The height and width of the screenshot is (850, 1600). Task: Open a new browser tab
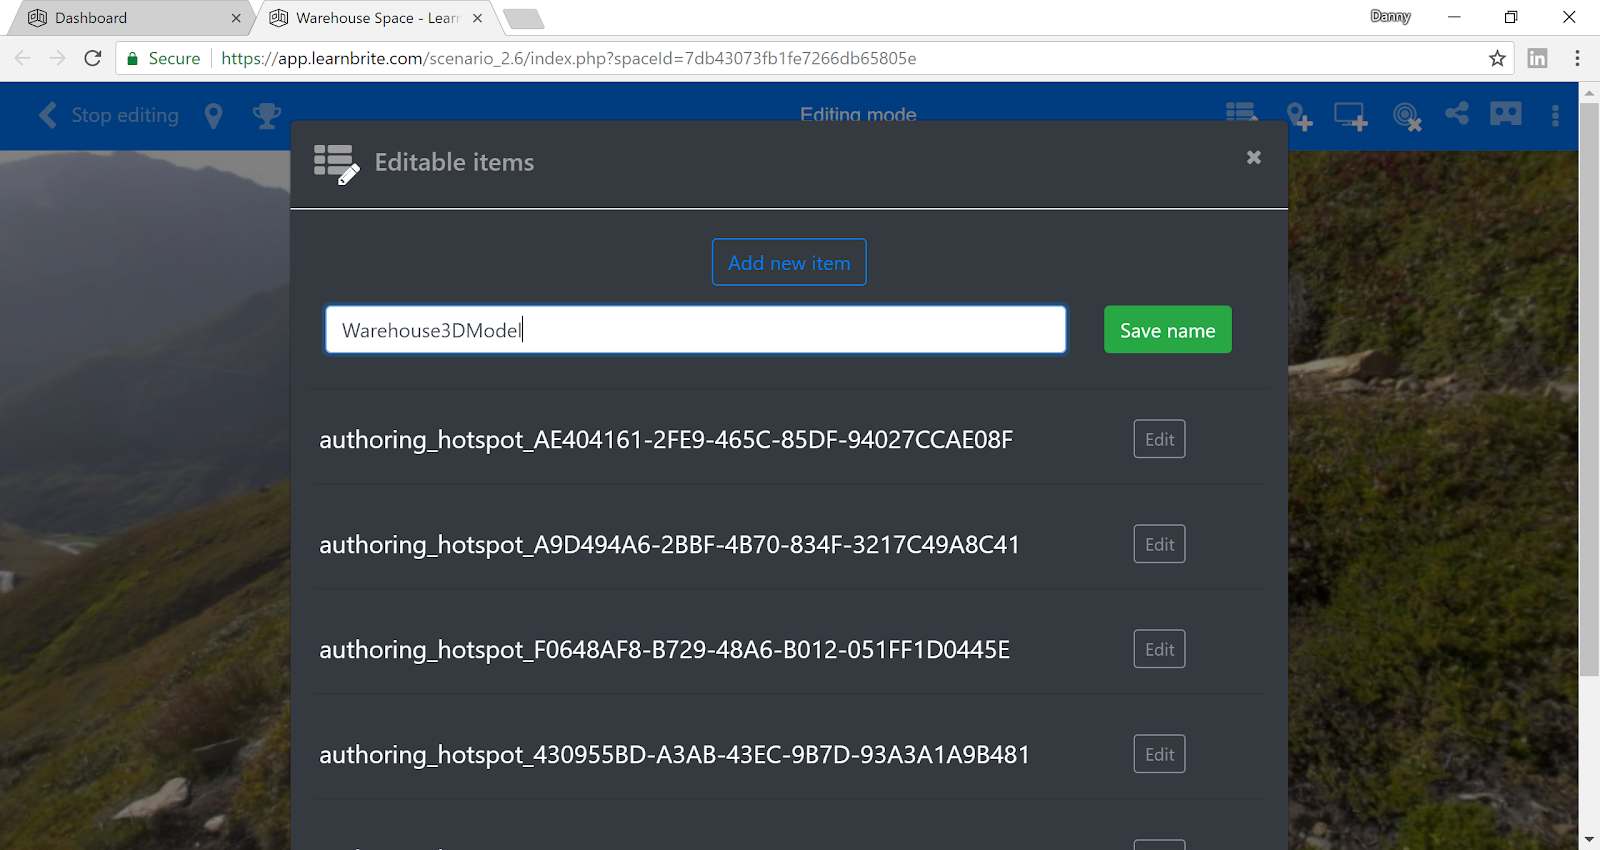(523, 19)
